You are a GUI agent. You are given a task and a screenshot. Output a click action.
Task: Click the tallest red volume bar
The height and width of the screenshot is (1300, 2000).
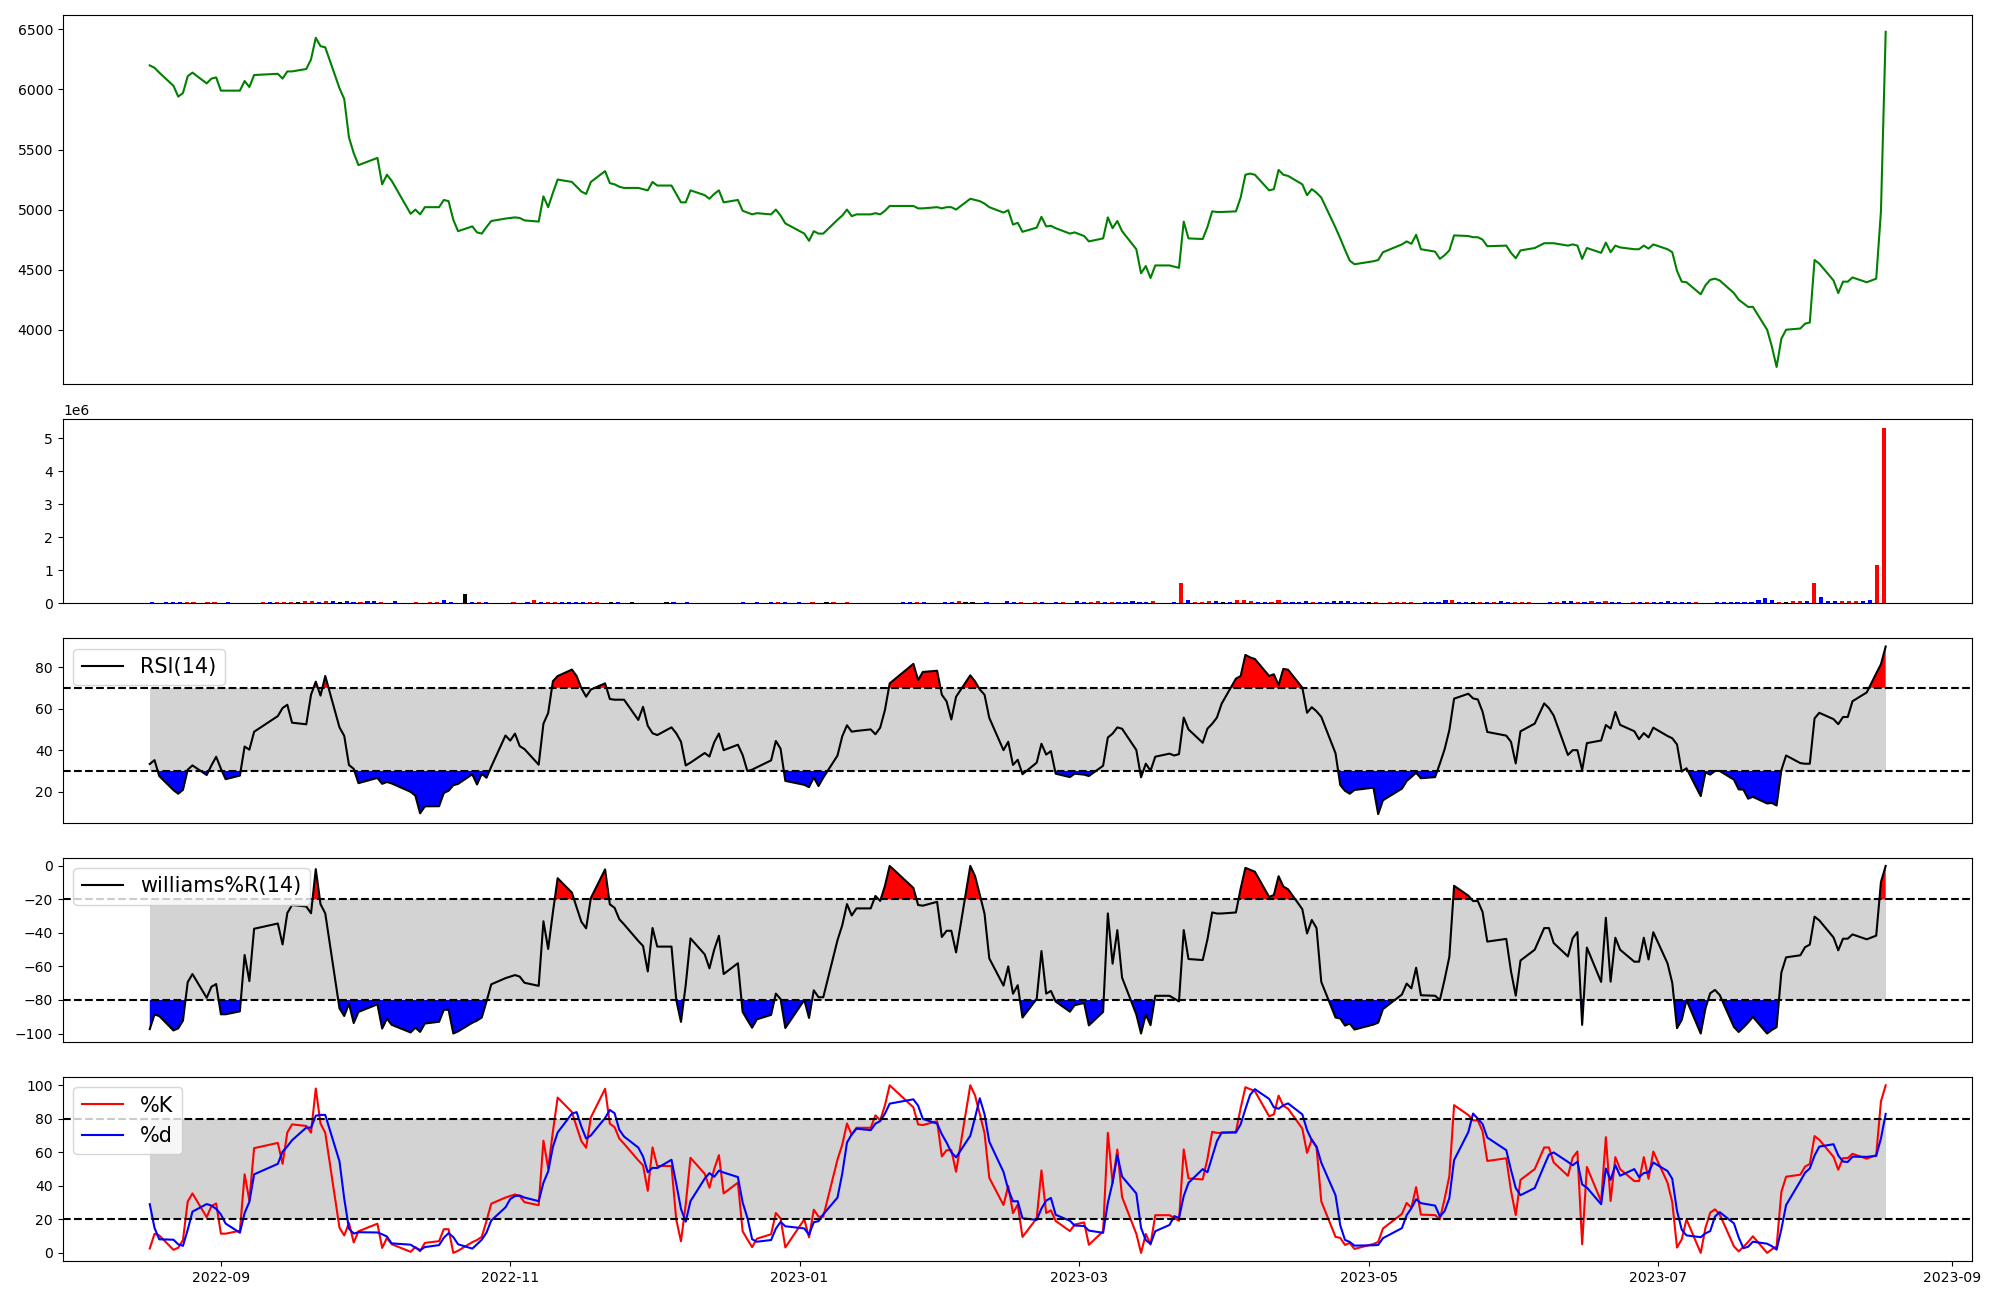pyautogui.click(x=1884, y=515)
